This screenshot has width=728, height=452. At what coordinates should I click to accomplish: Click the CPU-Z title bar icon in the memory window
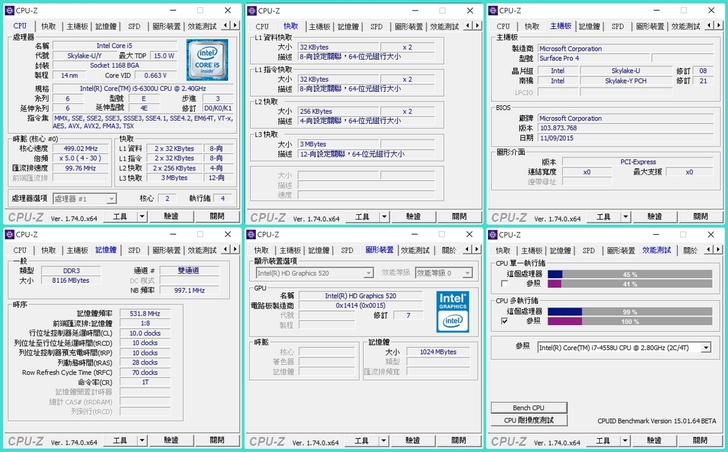pos(9,235)
